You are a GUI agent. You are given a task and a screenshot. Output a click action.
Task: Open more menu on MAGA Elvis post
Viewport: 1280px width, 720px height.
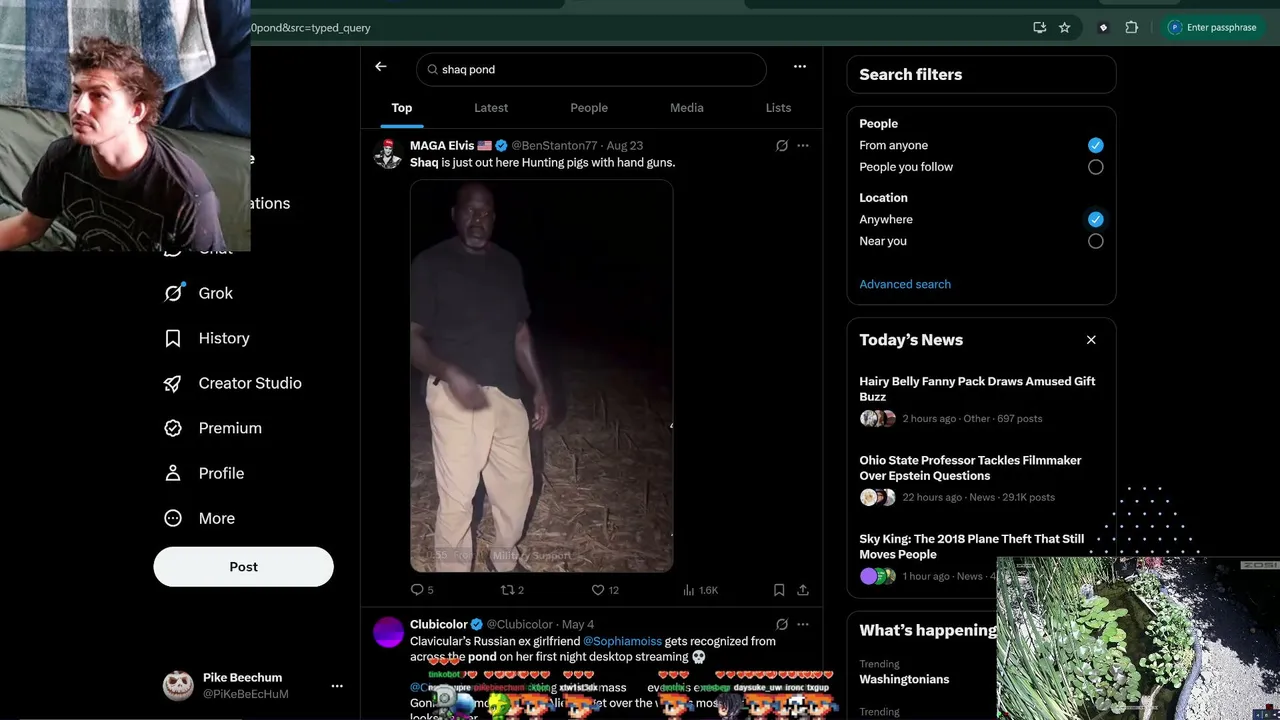[803, 146]
